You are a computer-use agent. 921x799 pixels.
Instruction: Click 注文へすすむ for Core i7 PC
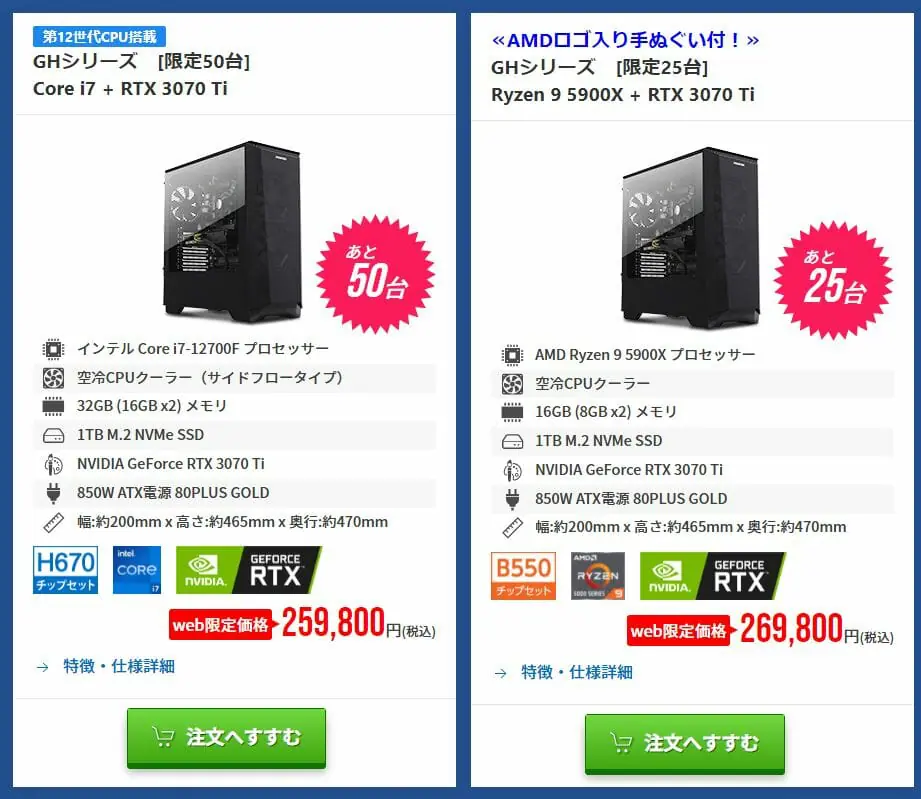tap(227, 738)
